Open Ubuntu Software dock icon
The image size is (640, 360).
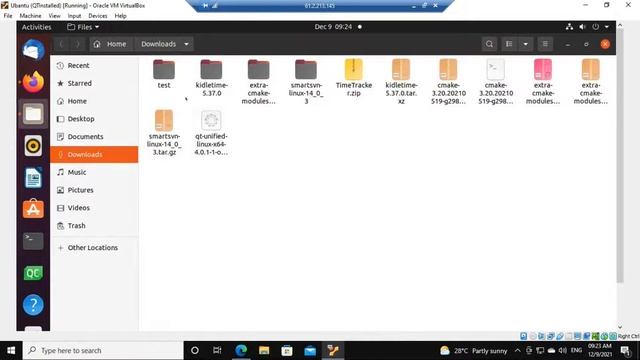[x=33, y=209]
